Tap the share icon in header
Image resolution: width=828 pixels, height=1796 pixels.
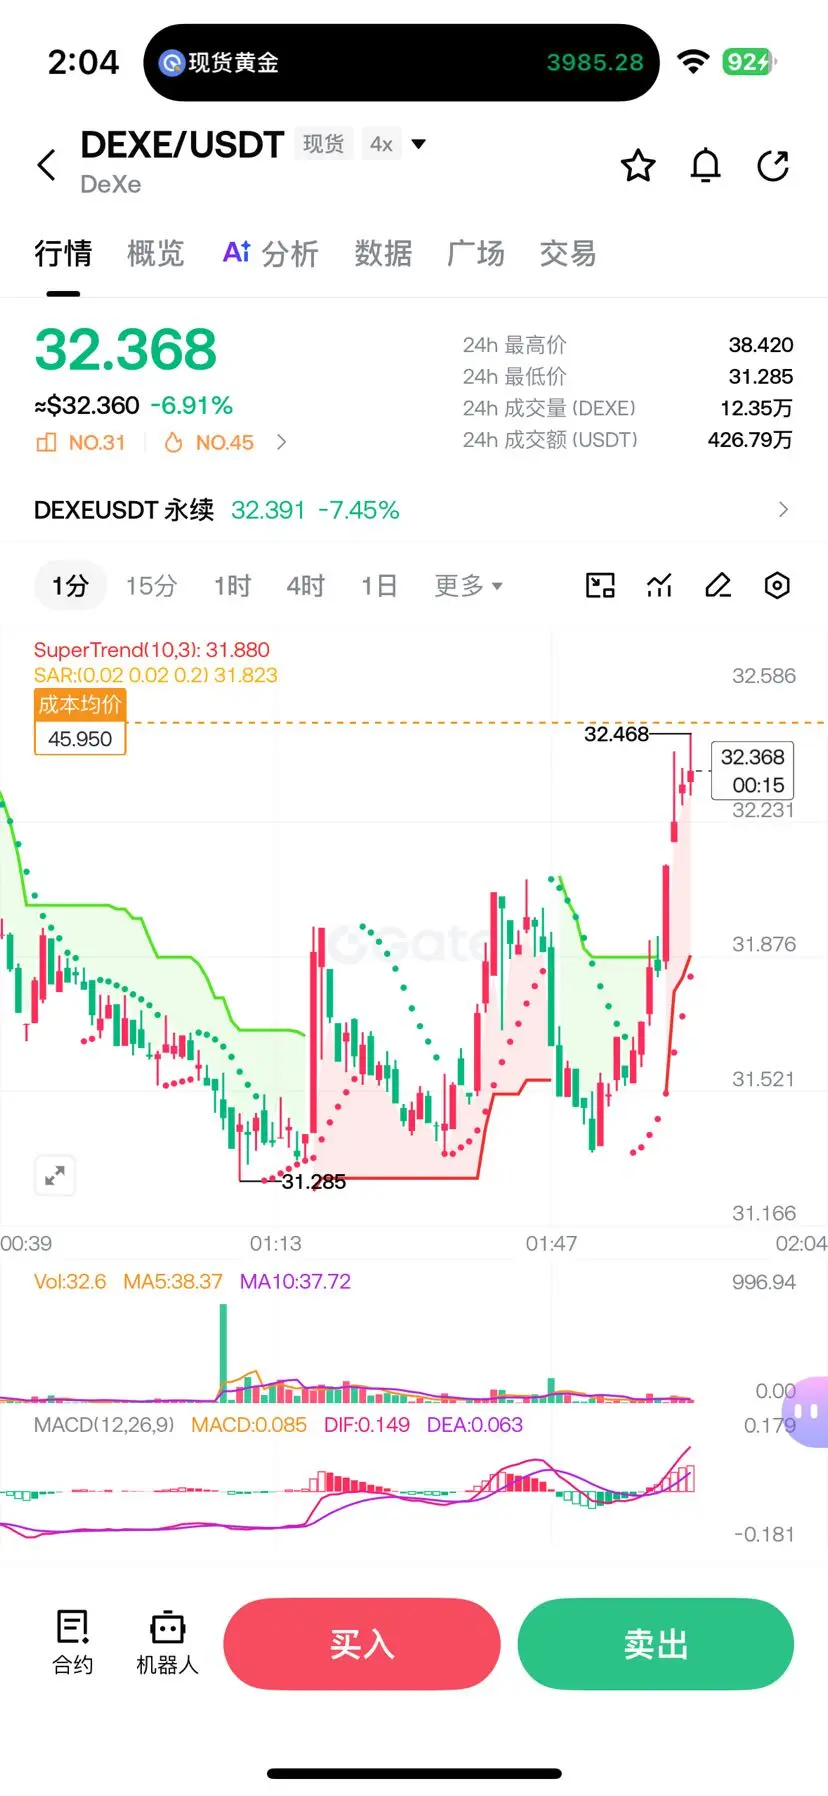(773, 166)
